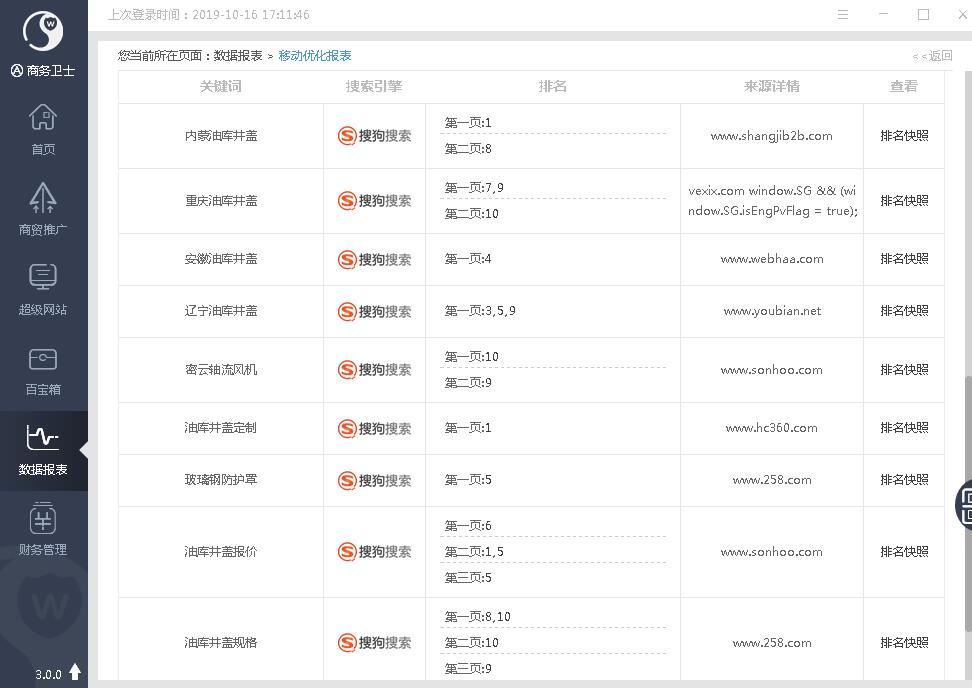This screenshot has height=688, width=972.
Task: Open the 百宝箱 toolbox icon
Action: [x=43, y=369]
